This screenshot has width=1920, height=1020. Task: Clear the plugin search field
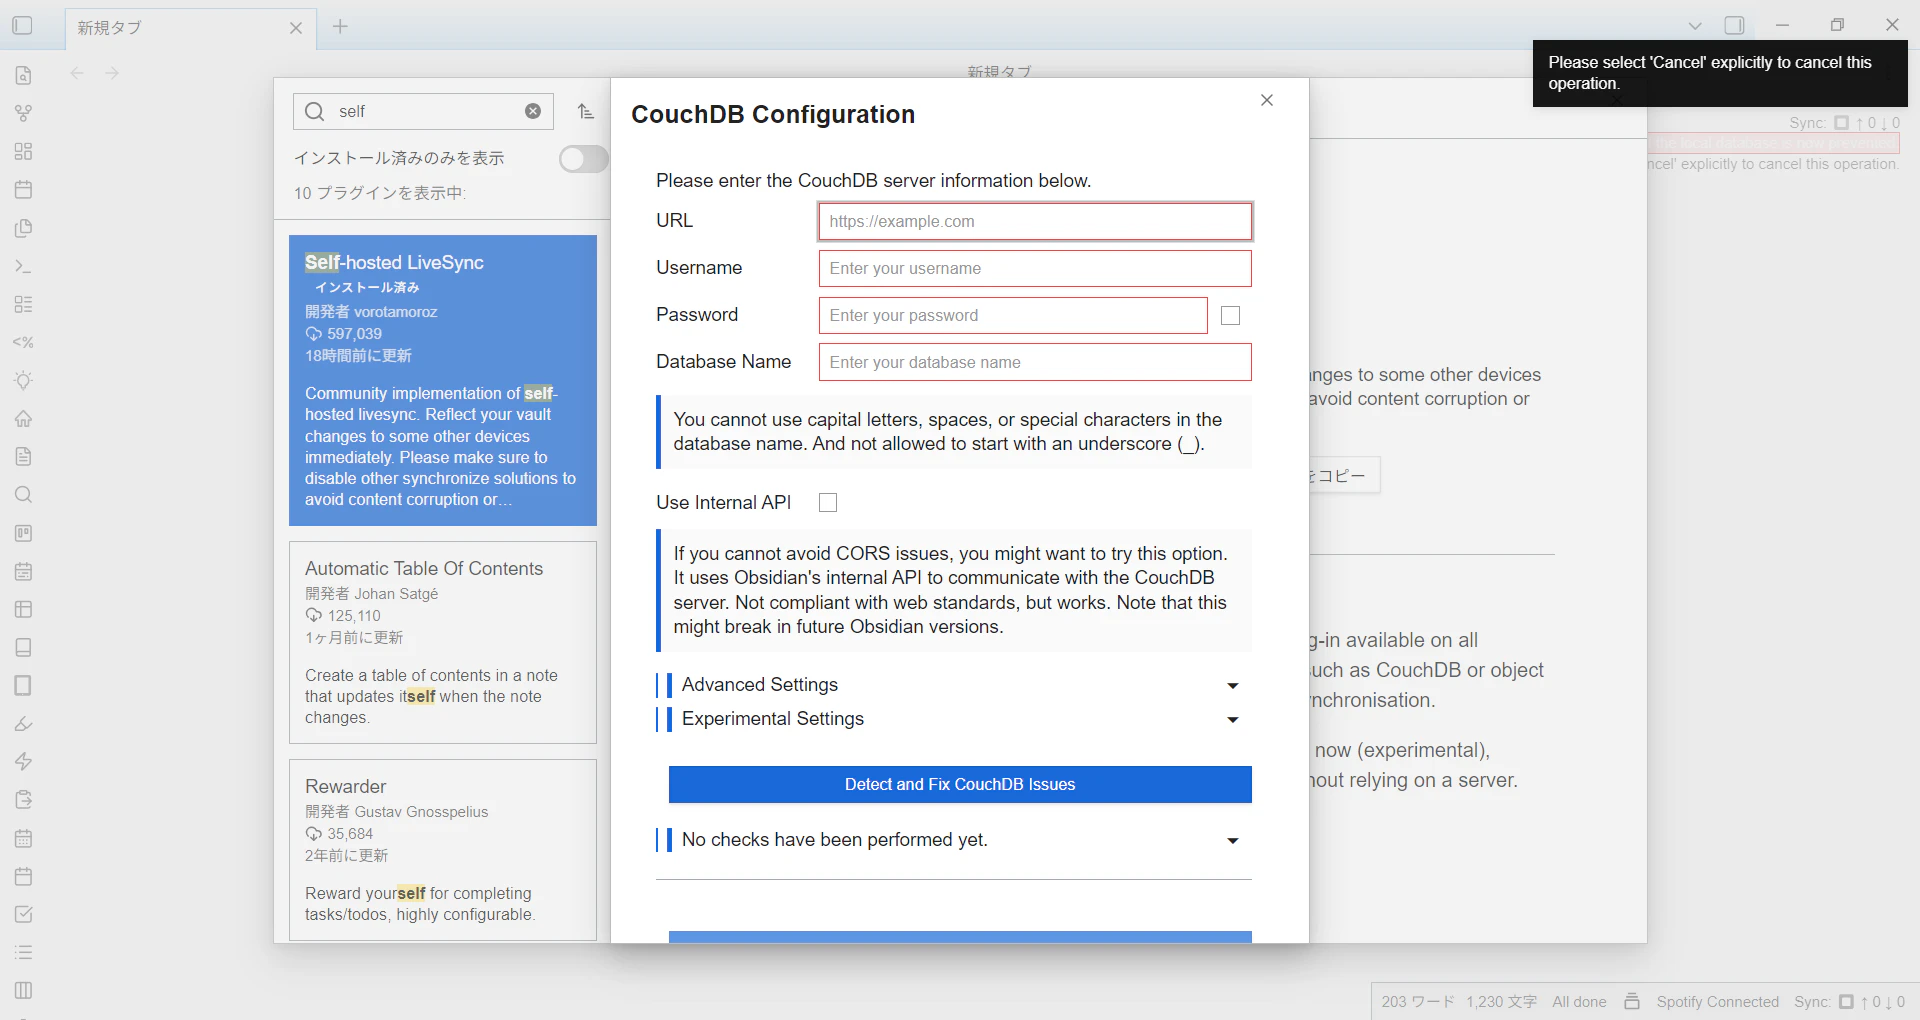coord(533,111)
